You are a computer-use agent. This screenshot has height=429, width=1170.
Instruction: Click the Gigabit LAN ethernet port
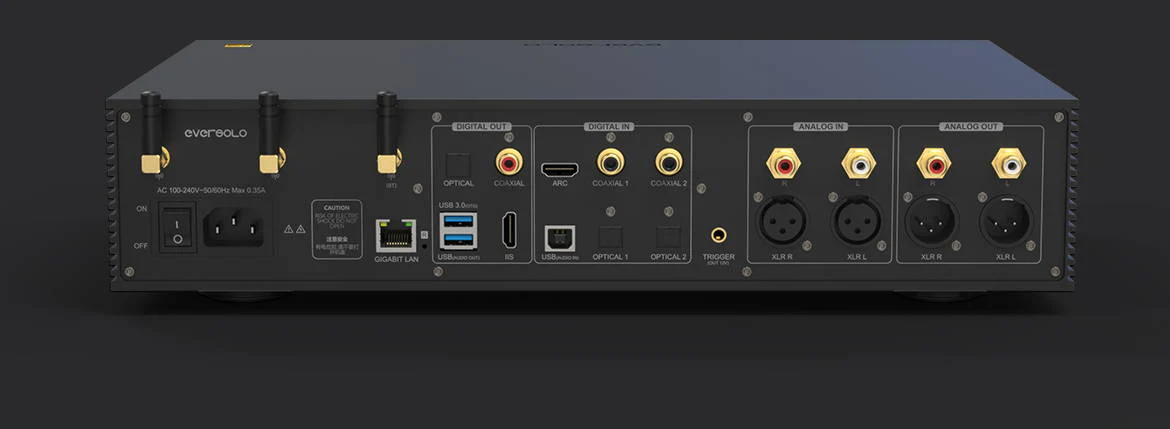click(395, 235)
